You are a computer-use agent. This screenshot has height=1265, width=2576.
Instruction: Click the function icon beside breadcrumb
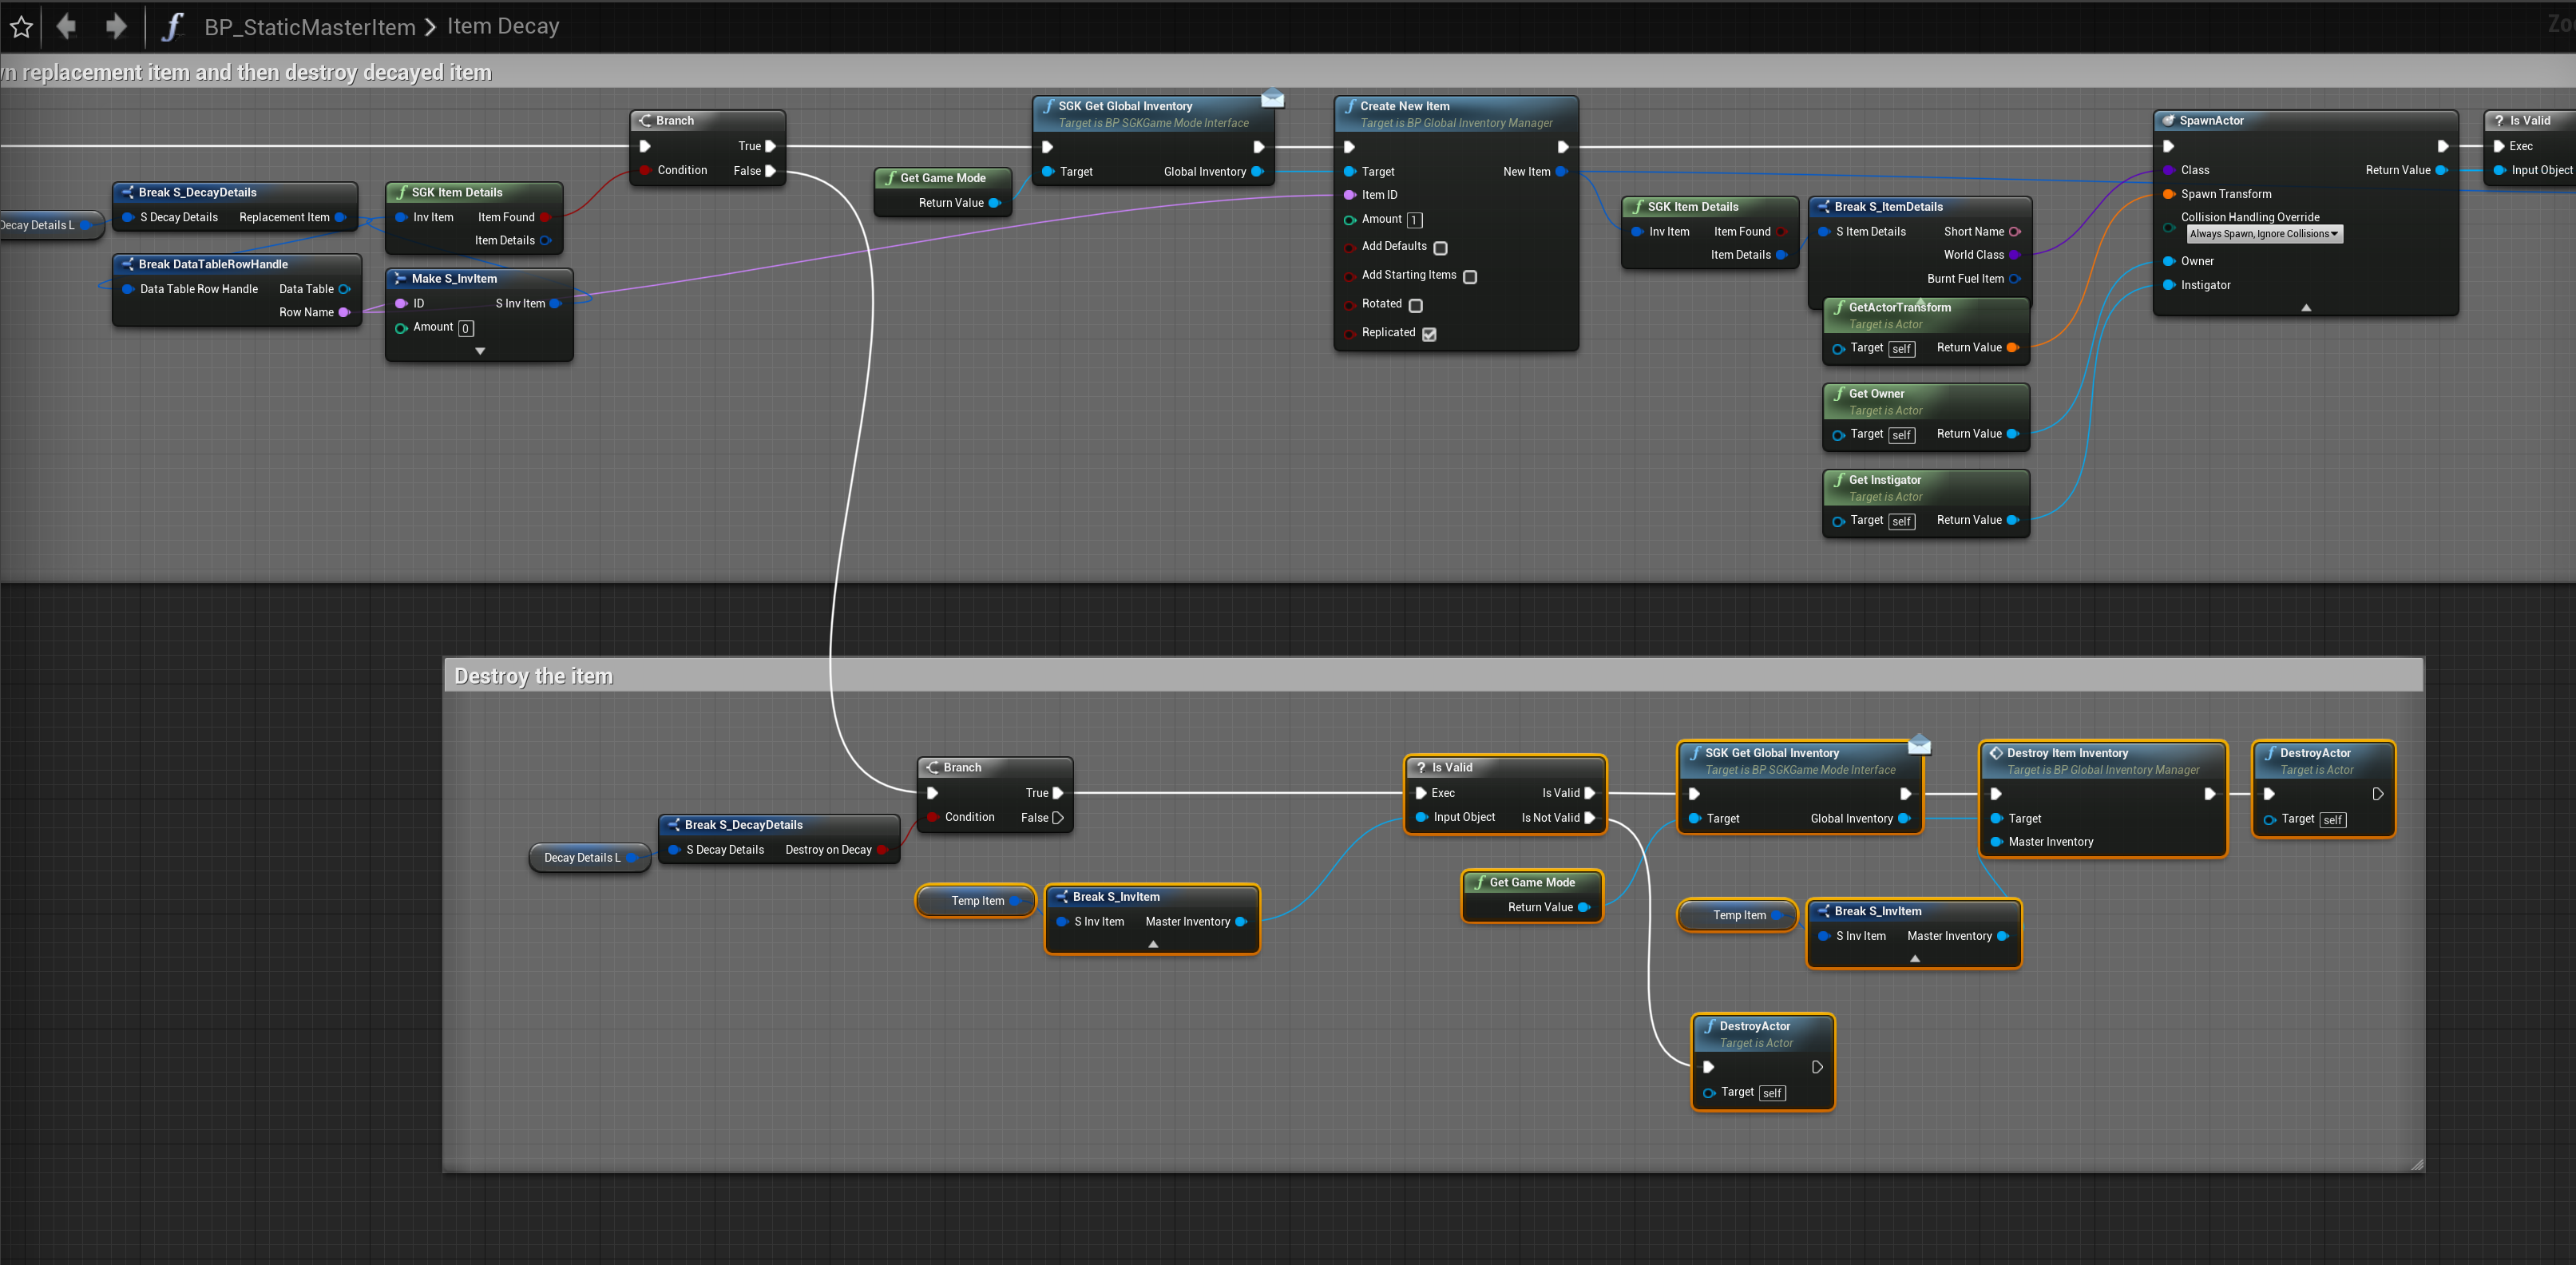[172, 27]
